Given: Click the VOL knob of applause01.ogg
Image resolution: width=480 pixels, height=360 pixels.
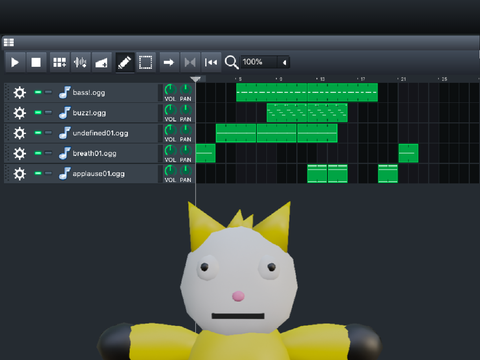Looking at the screenshot, I should point(170,171).
